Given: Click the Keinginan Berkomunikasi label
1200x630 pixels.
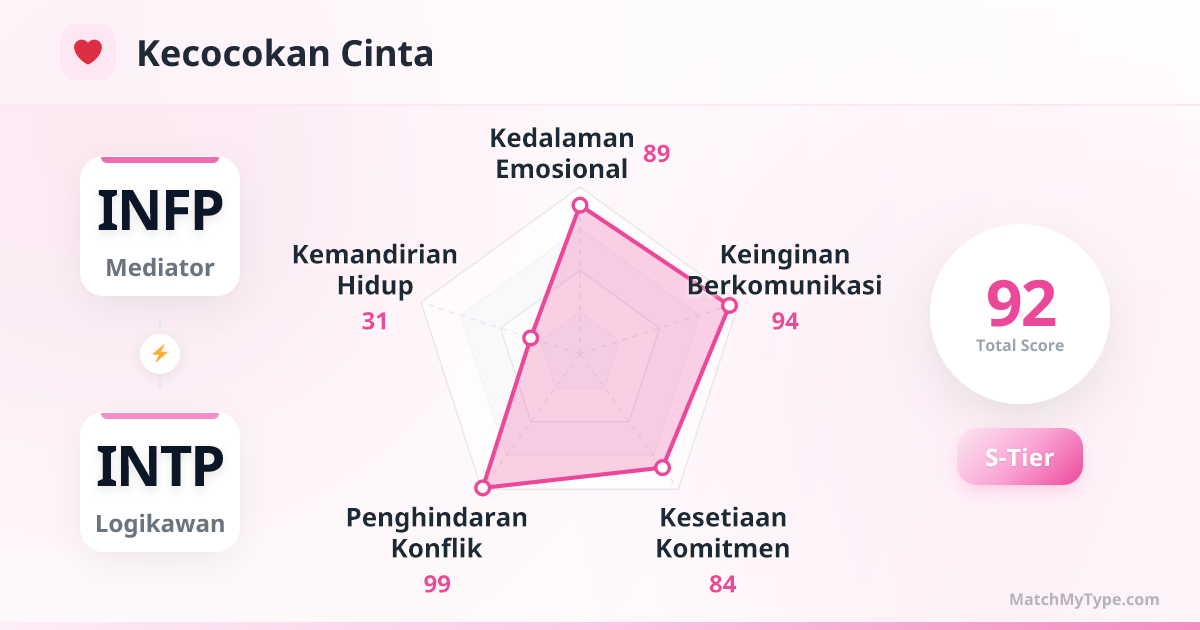Looking at the screenshot, I should click(785, 270).
